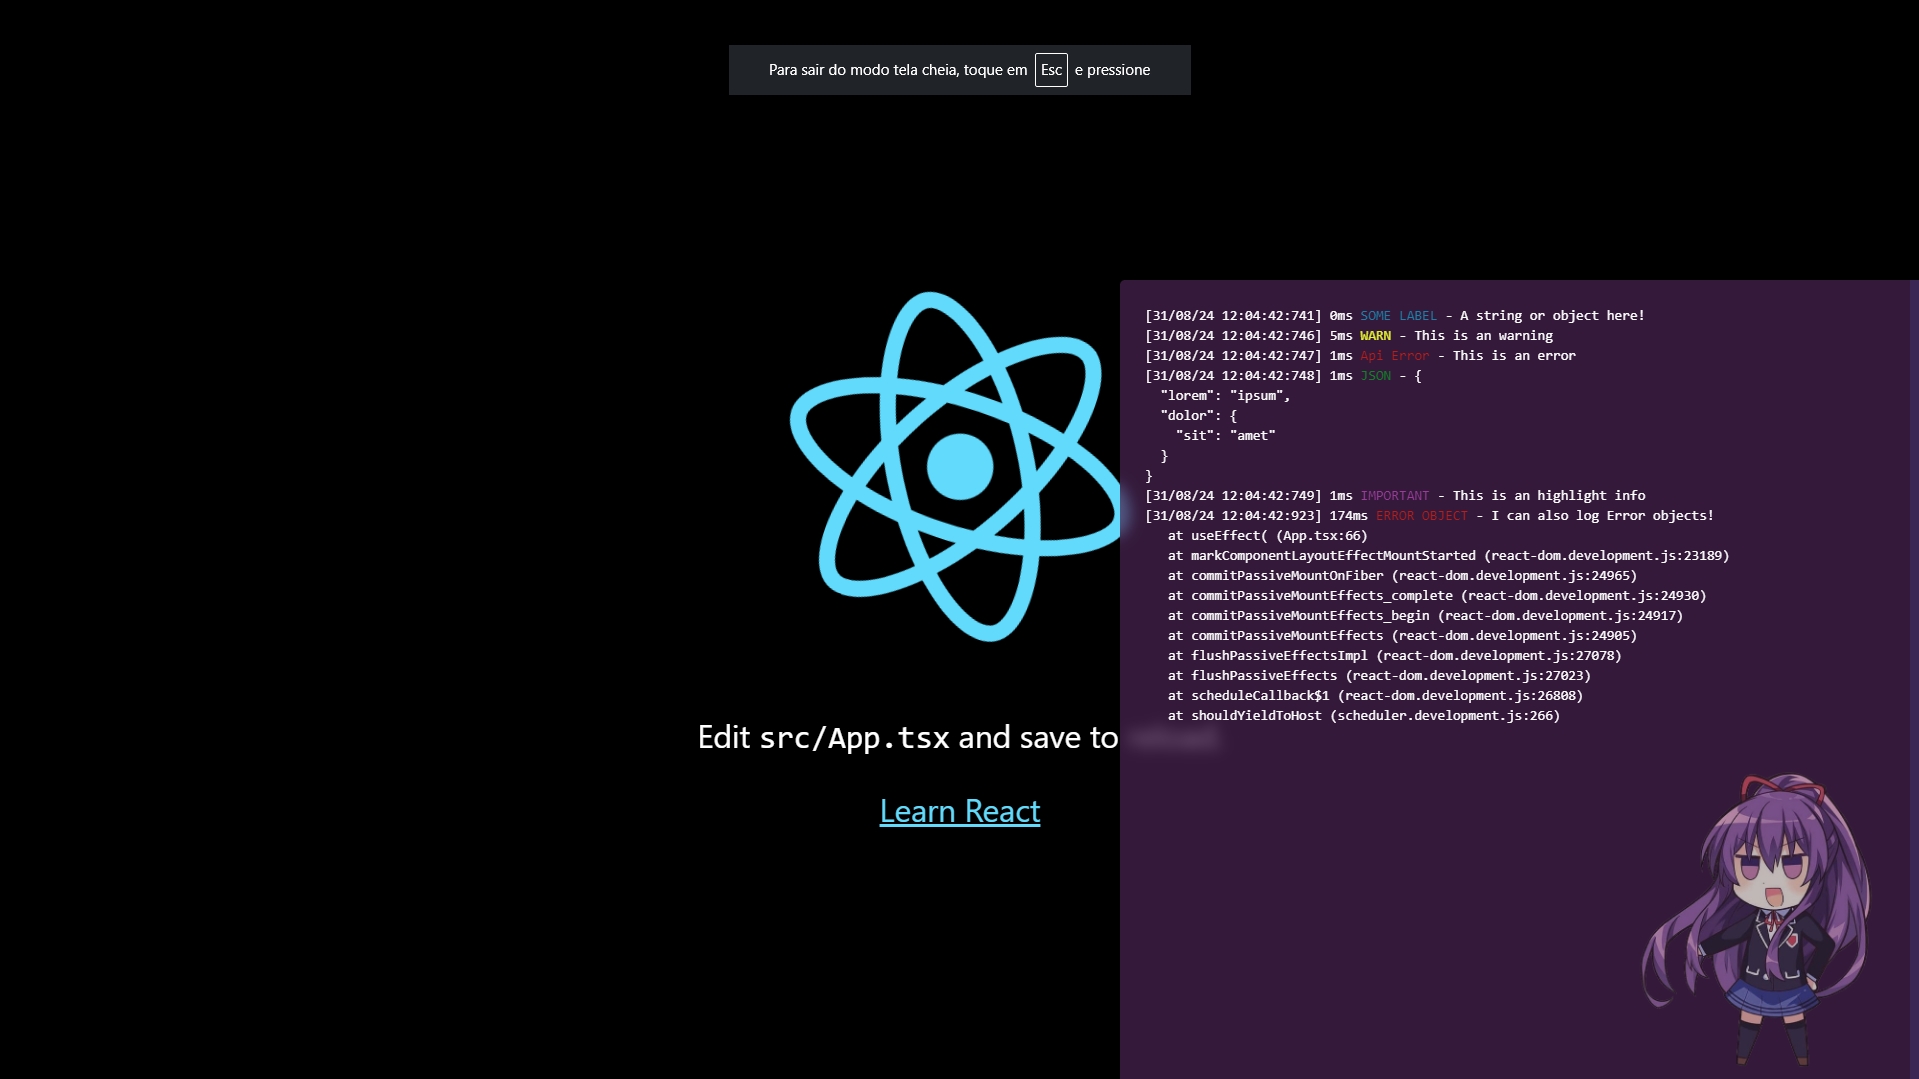Click 'This is an highlight info' message
The height and width of the screenshot is (1079, 1919).
tap(1549, 496)
